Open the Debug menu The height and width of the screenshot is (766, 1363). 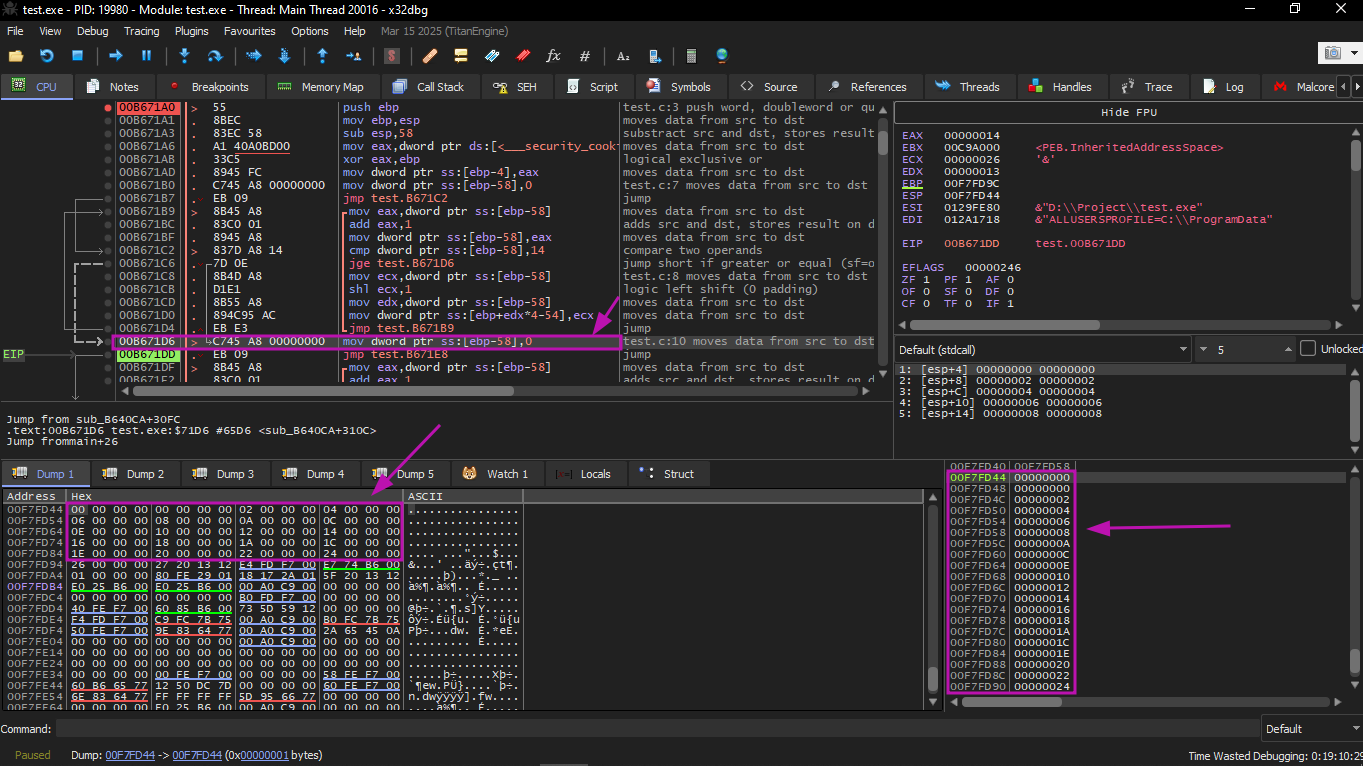(x=92, y=31)
